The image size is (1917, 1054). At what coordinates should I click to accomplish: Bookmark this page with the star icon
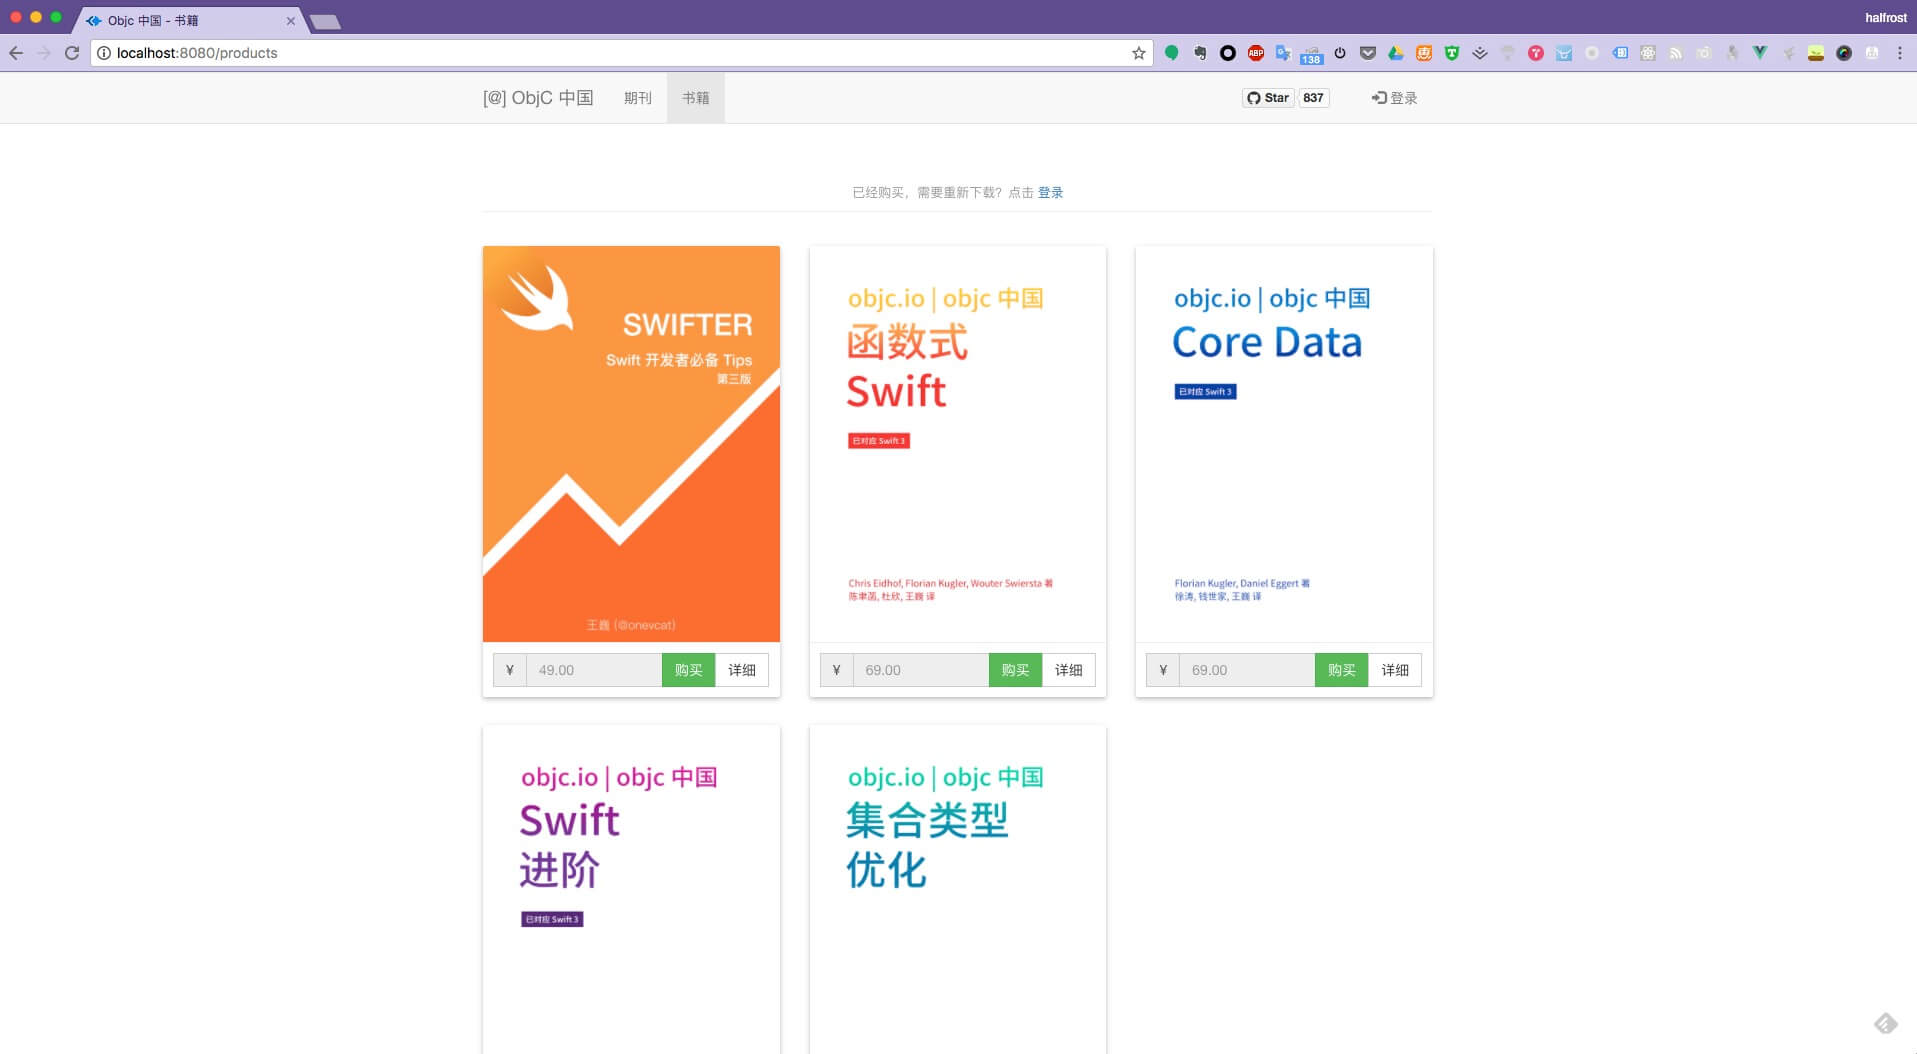point(1138,53)
